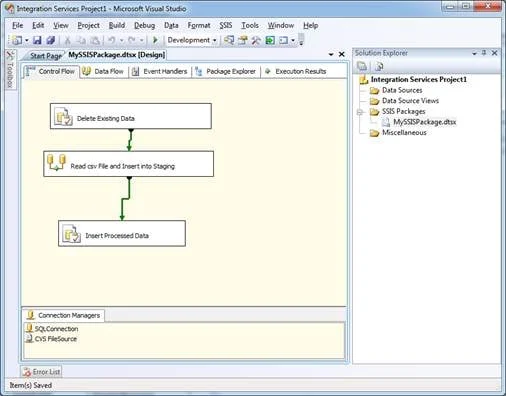Image resolution: width=506 pixels, height=396 pixels.
Task: Open the Format menu
Action: (199, 25)
